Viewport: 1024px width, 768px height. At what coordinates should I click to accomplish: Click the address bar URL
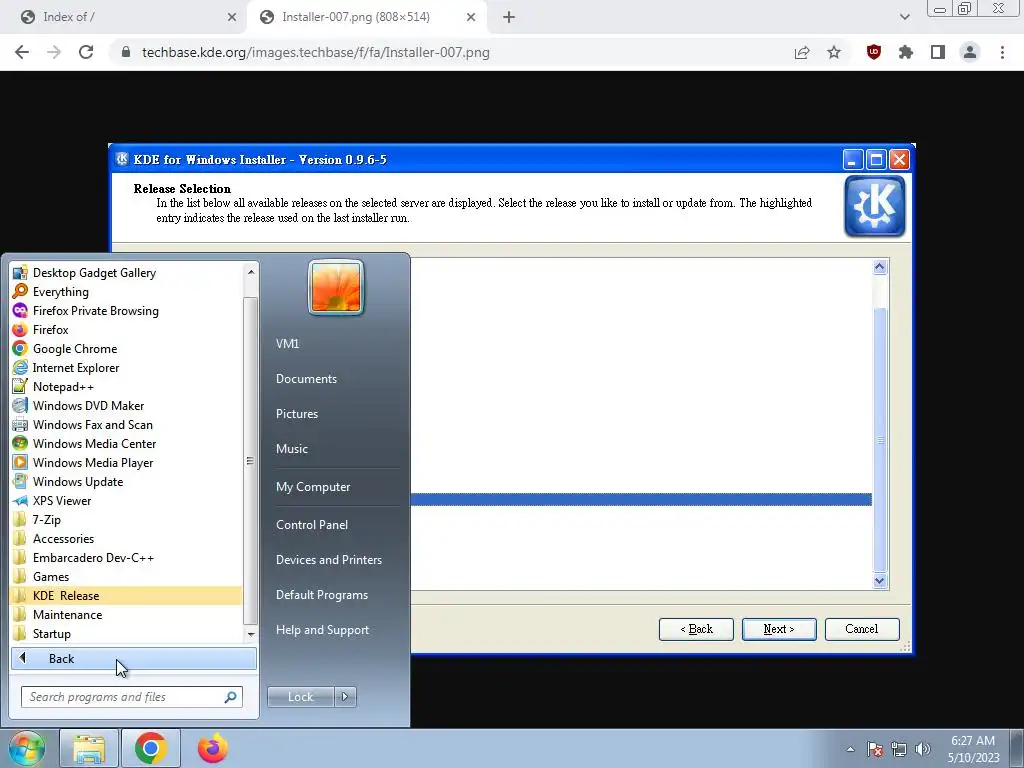coord(315,52)
